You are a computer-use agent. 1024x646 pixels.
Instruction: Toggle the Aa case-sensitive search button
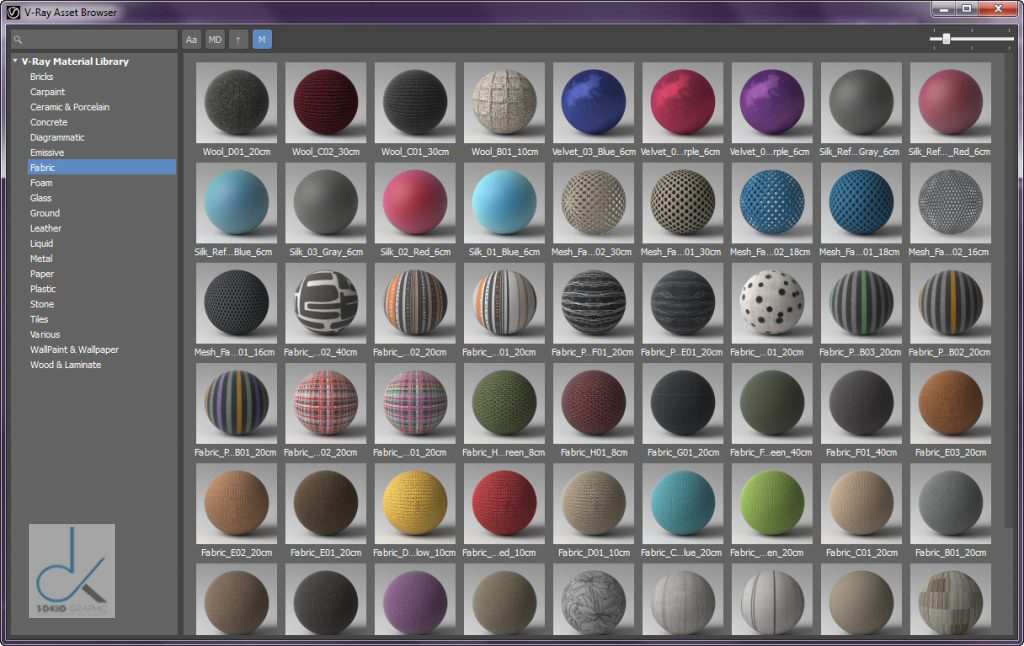click(x=191, y=40)
